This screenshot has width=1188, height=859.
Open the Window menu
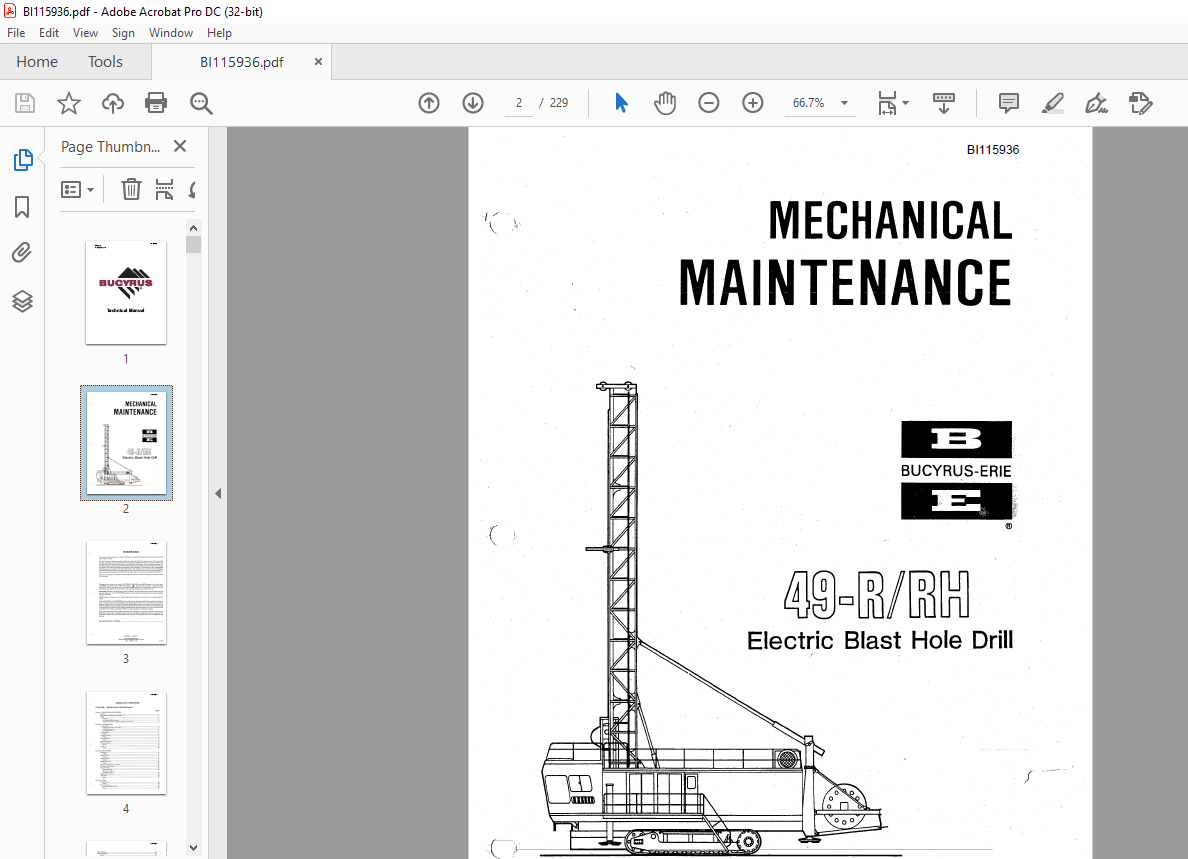tap(170, 33)
